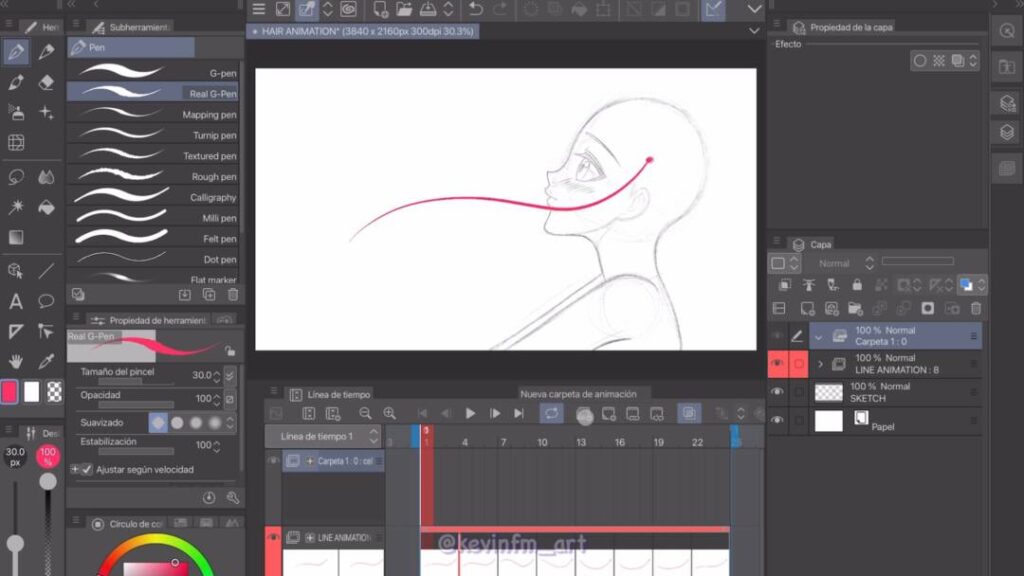Select the red main color swatch
The width and height of the screenshot is (1024, 576).
[9, 392]
